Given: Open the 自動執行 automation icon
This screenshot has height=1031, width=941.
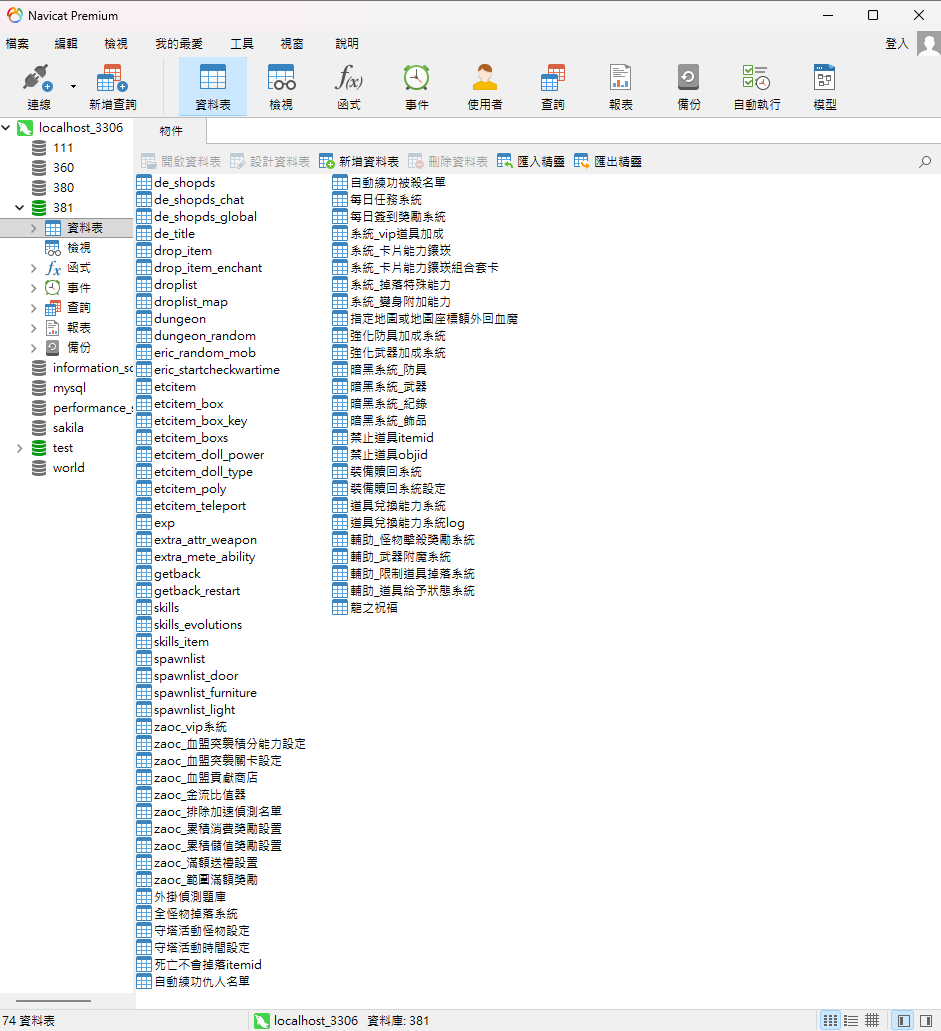Looking at the screenshot, I should click(757, 87).
